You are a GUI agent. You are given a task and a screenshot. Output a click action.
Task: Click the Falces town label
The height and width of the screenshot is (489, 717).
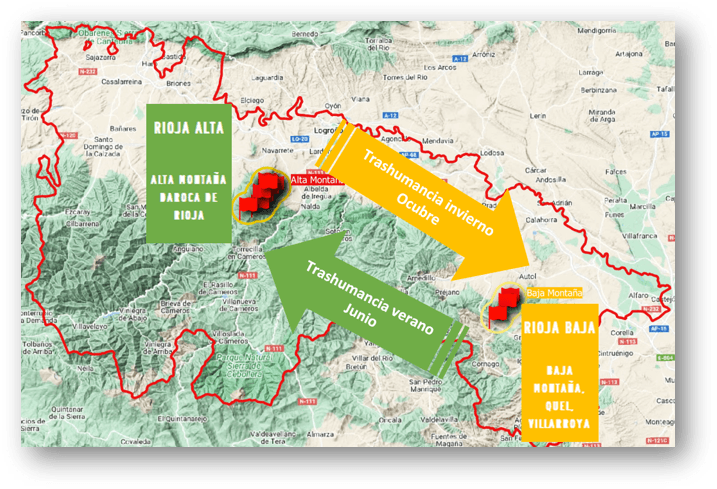click(x=615, y=172)
